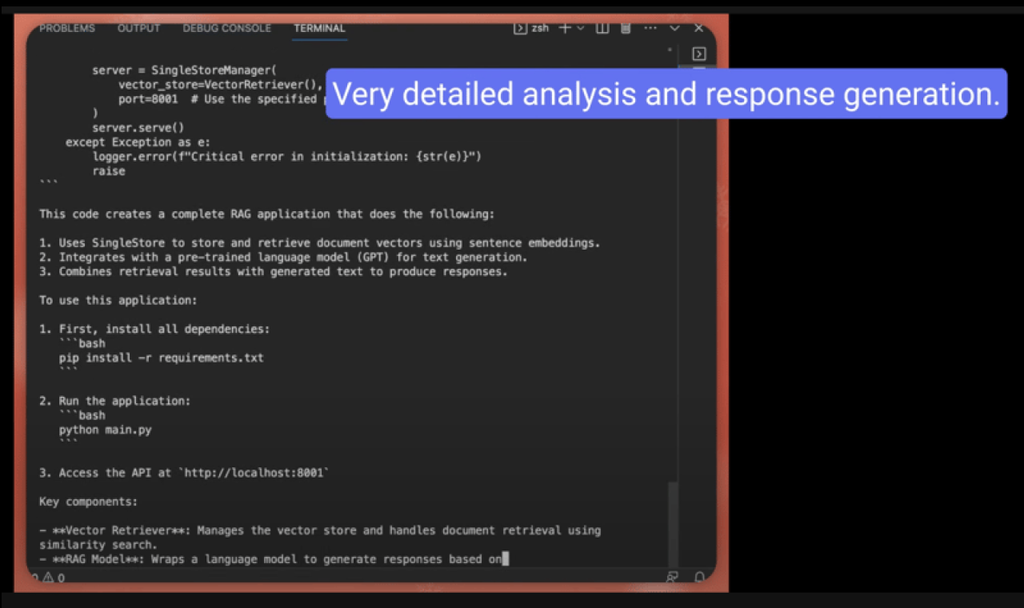Click '1. First, install all dependencies:' line
This screenshot has width=1024, height=608.
coord(154,329)
